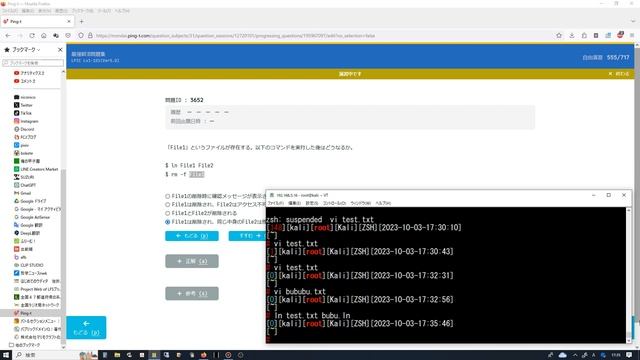This screenshot has width=640, height=360.
Task: Select the already-selected option 同じ中身のFile2
Action: [216, 222]
